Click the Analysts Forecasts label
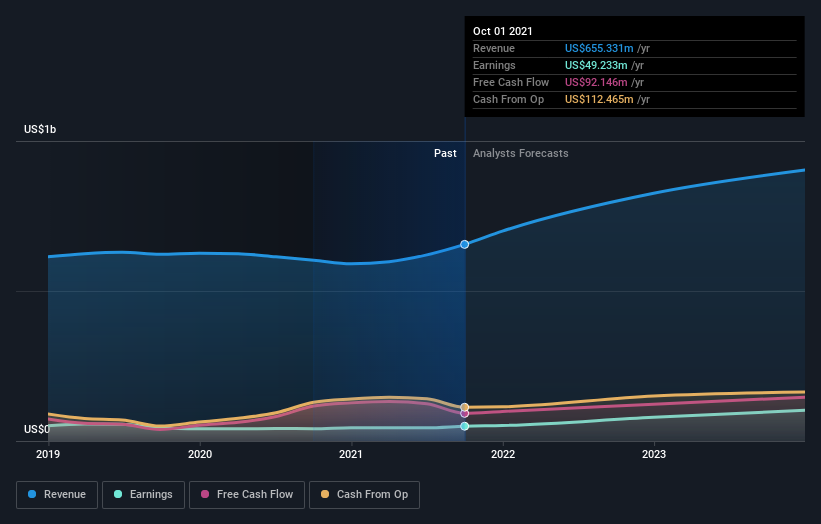Viewport: 821px width, 524px height. (520, 153)
